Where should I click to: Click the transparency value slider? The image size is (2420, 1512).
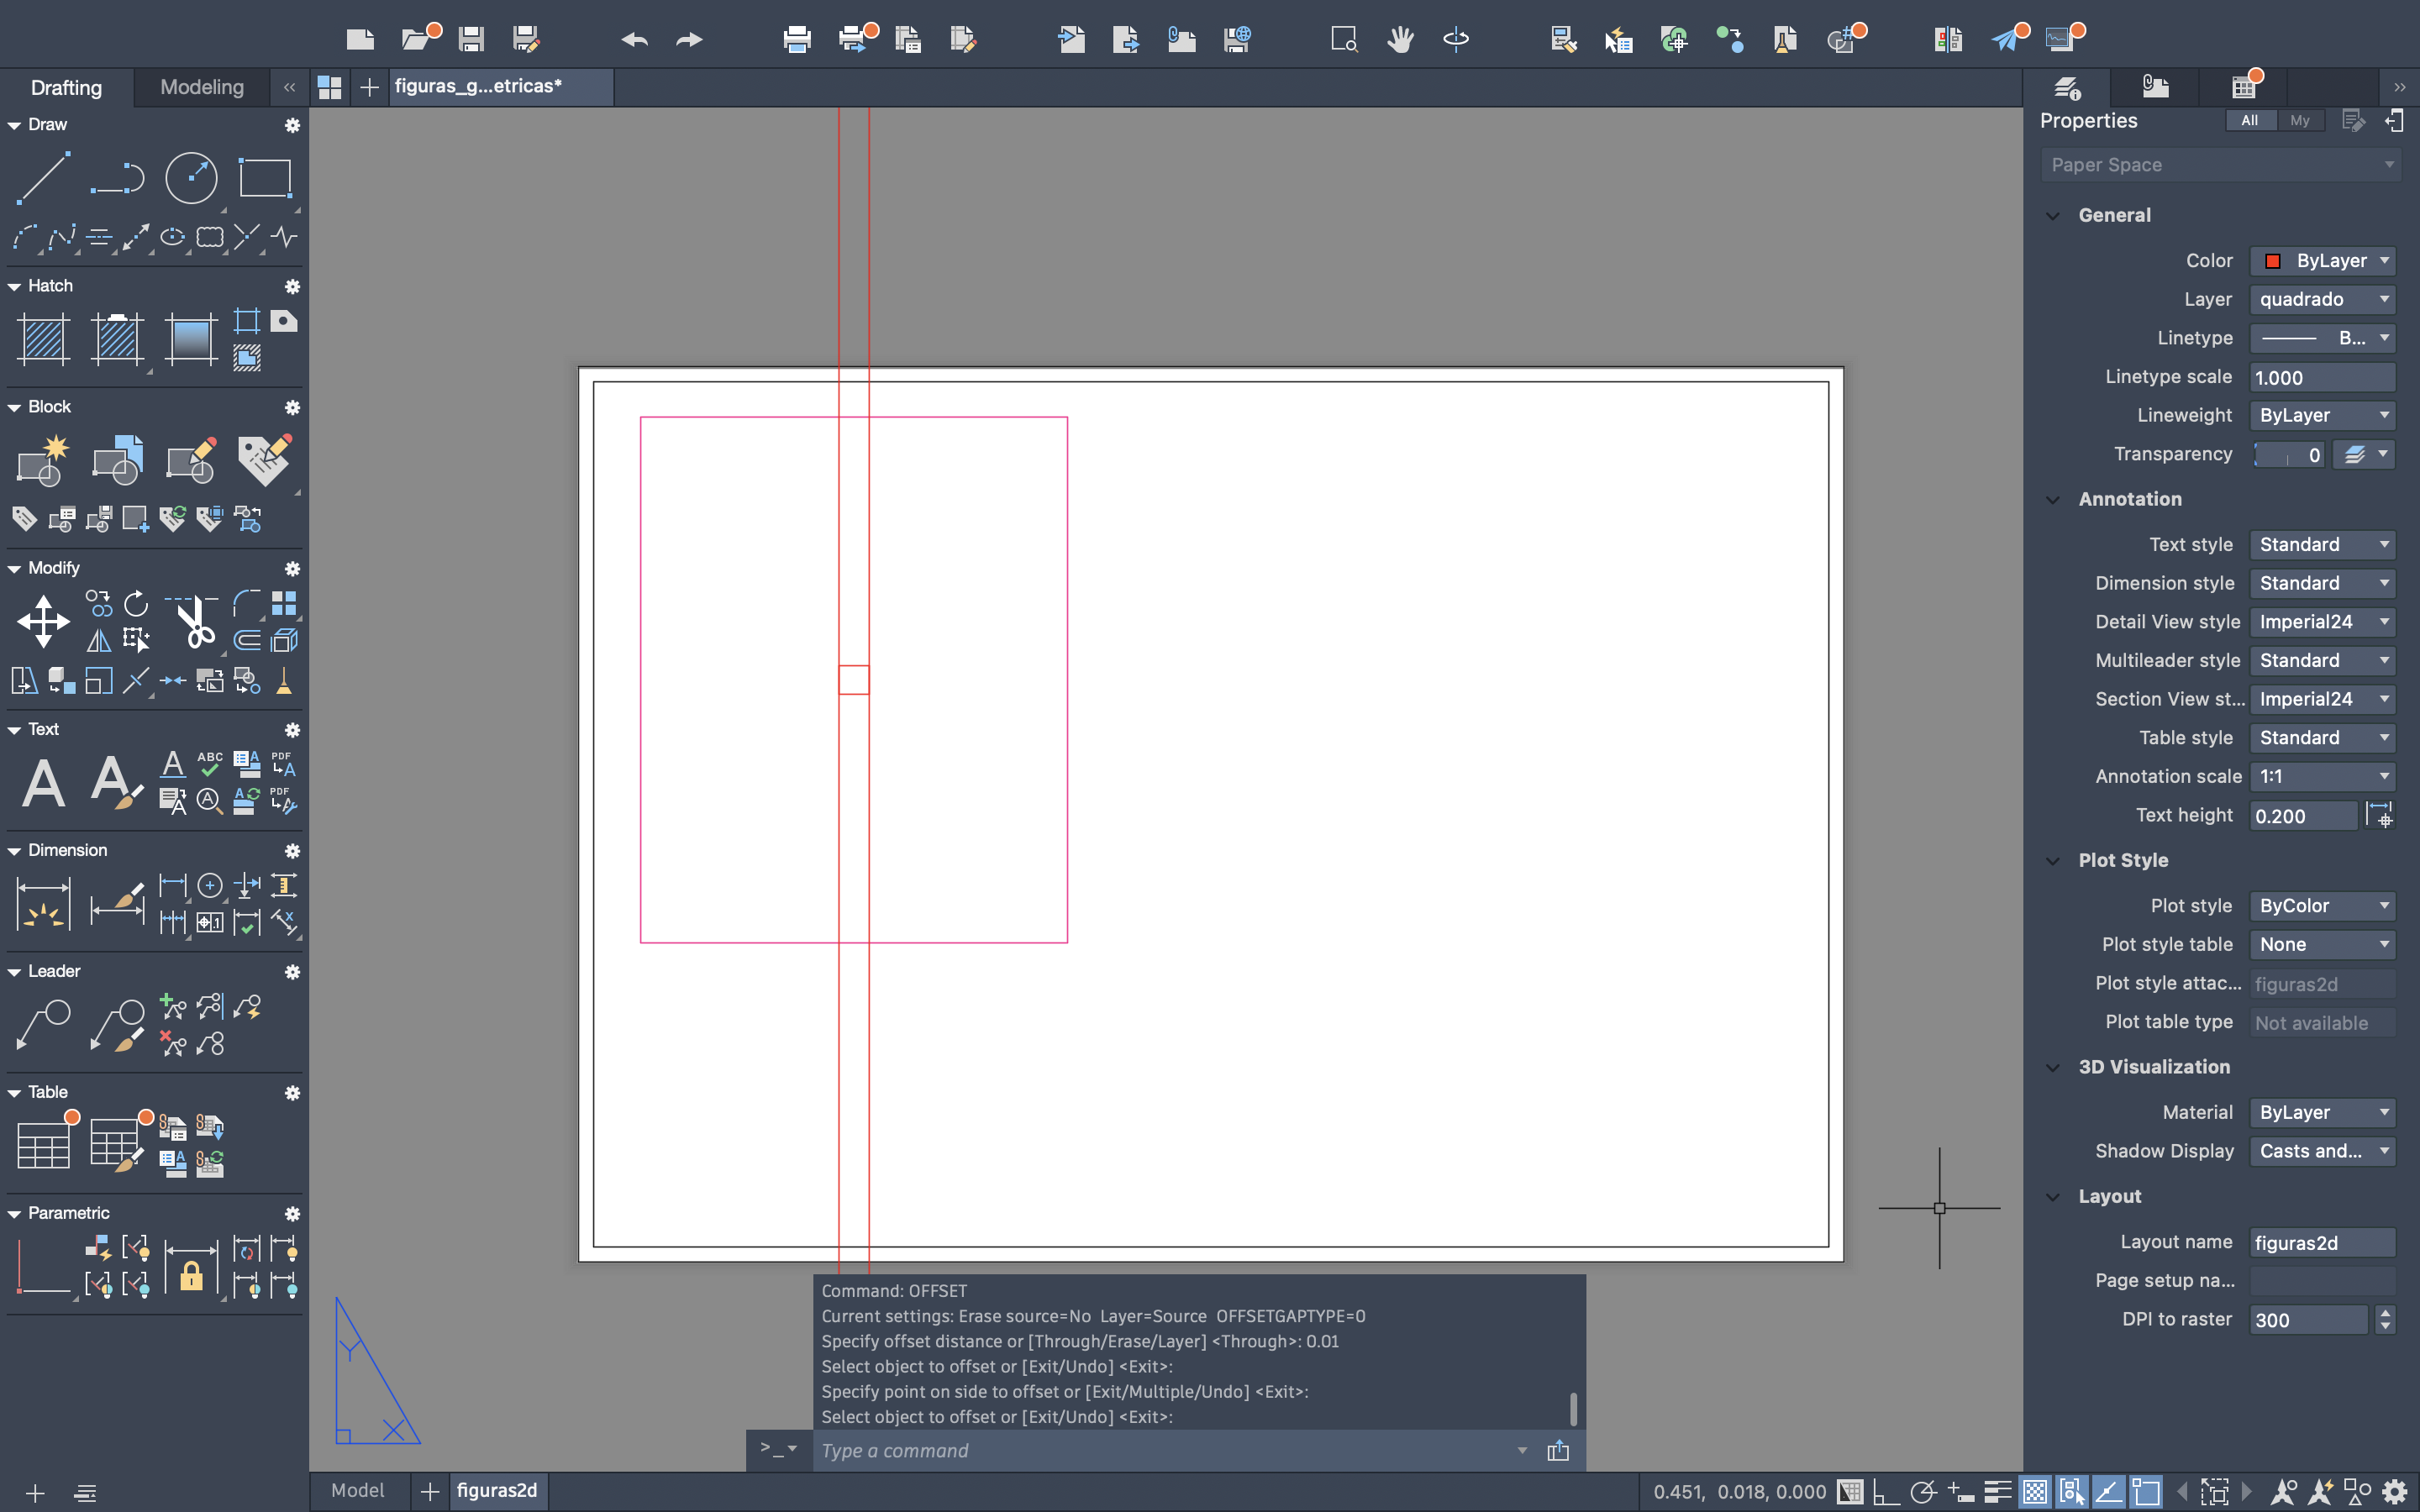pyautogui.click(x=2289, y=454)
